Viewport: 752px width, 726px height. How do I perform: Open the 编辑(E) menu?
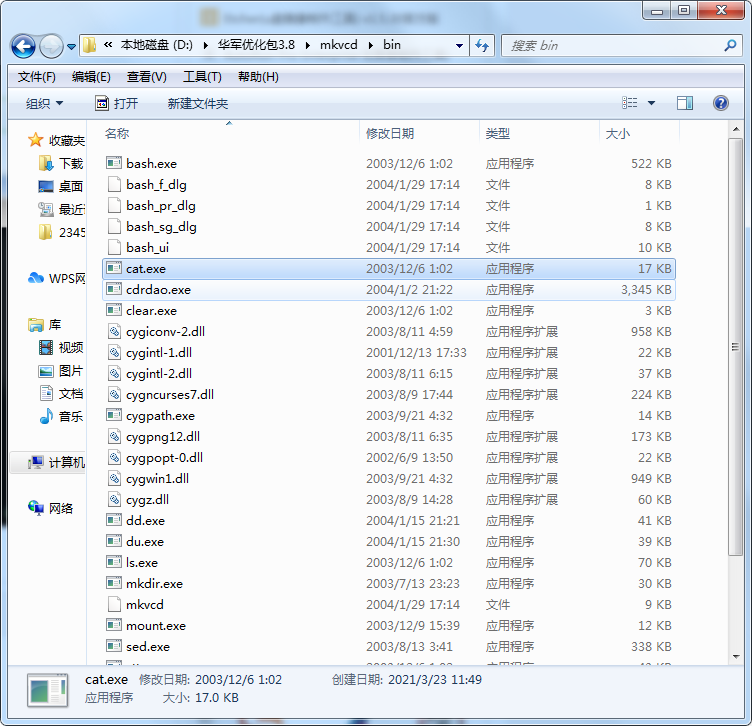91,77
